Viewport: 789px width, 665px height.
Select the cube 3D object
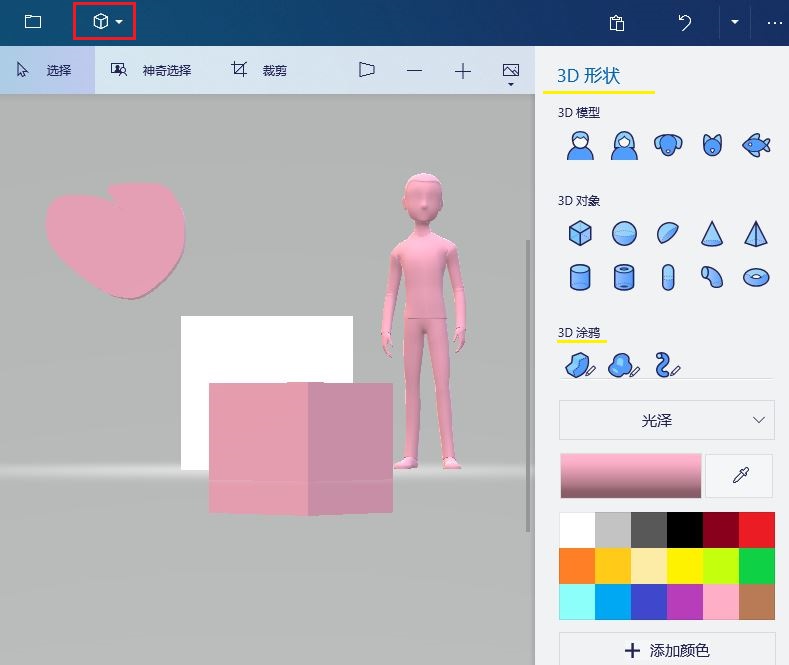coord(580,233)
